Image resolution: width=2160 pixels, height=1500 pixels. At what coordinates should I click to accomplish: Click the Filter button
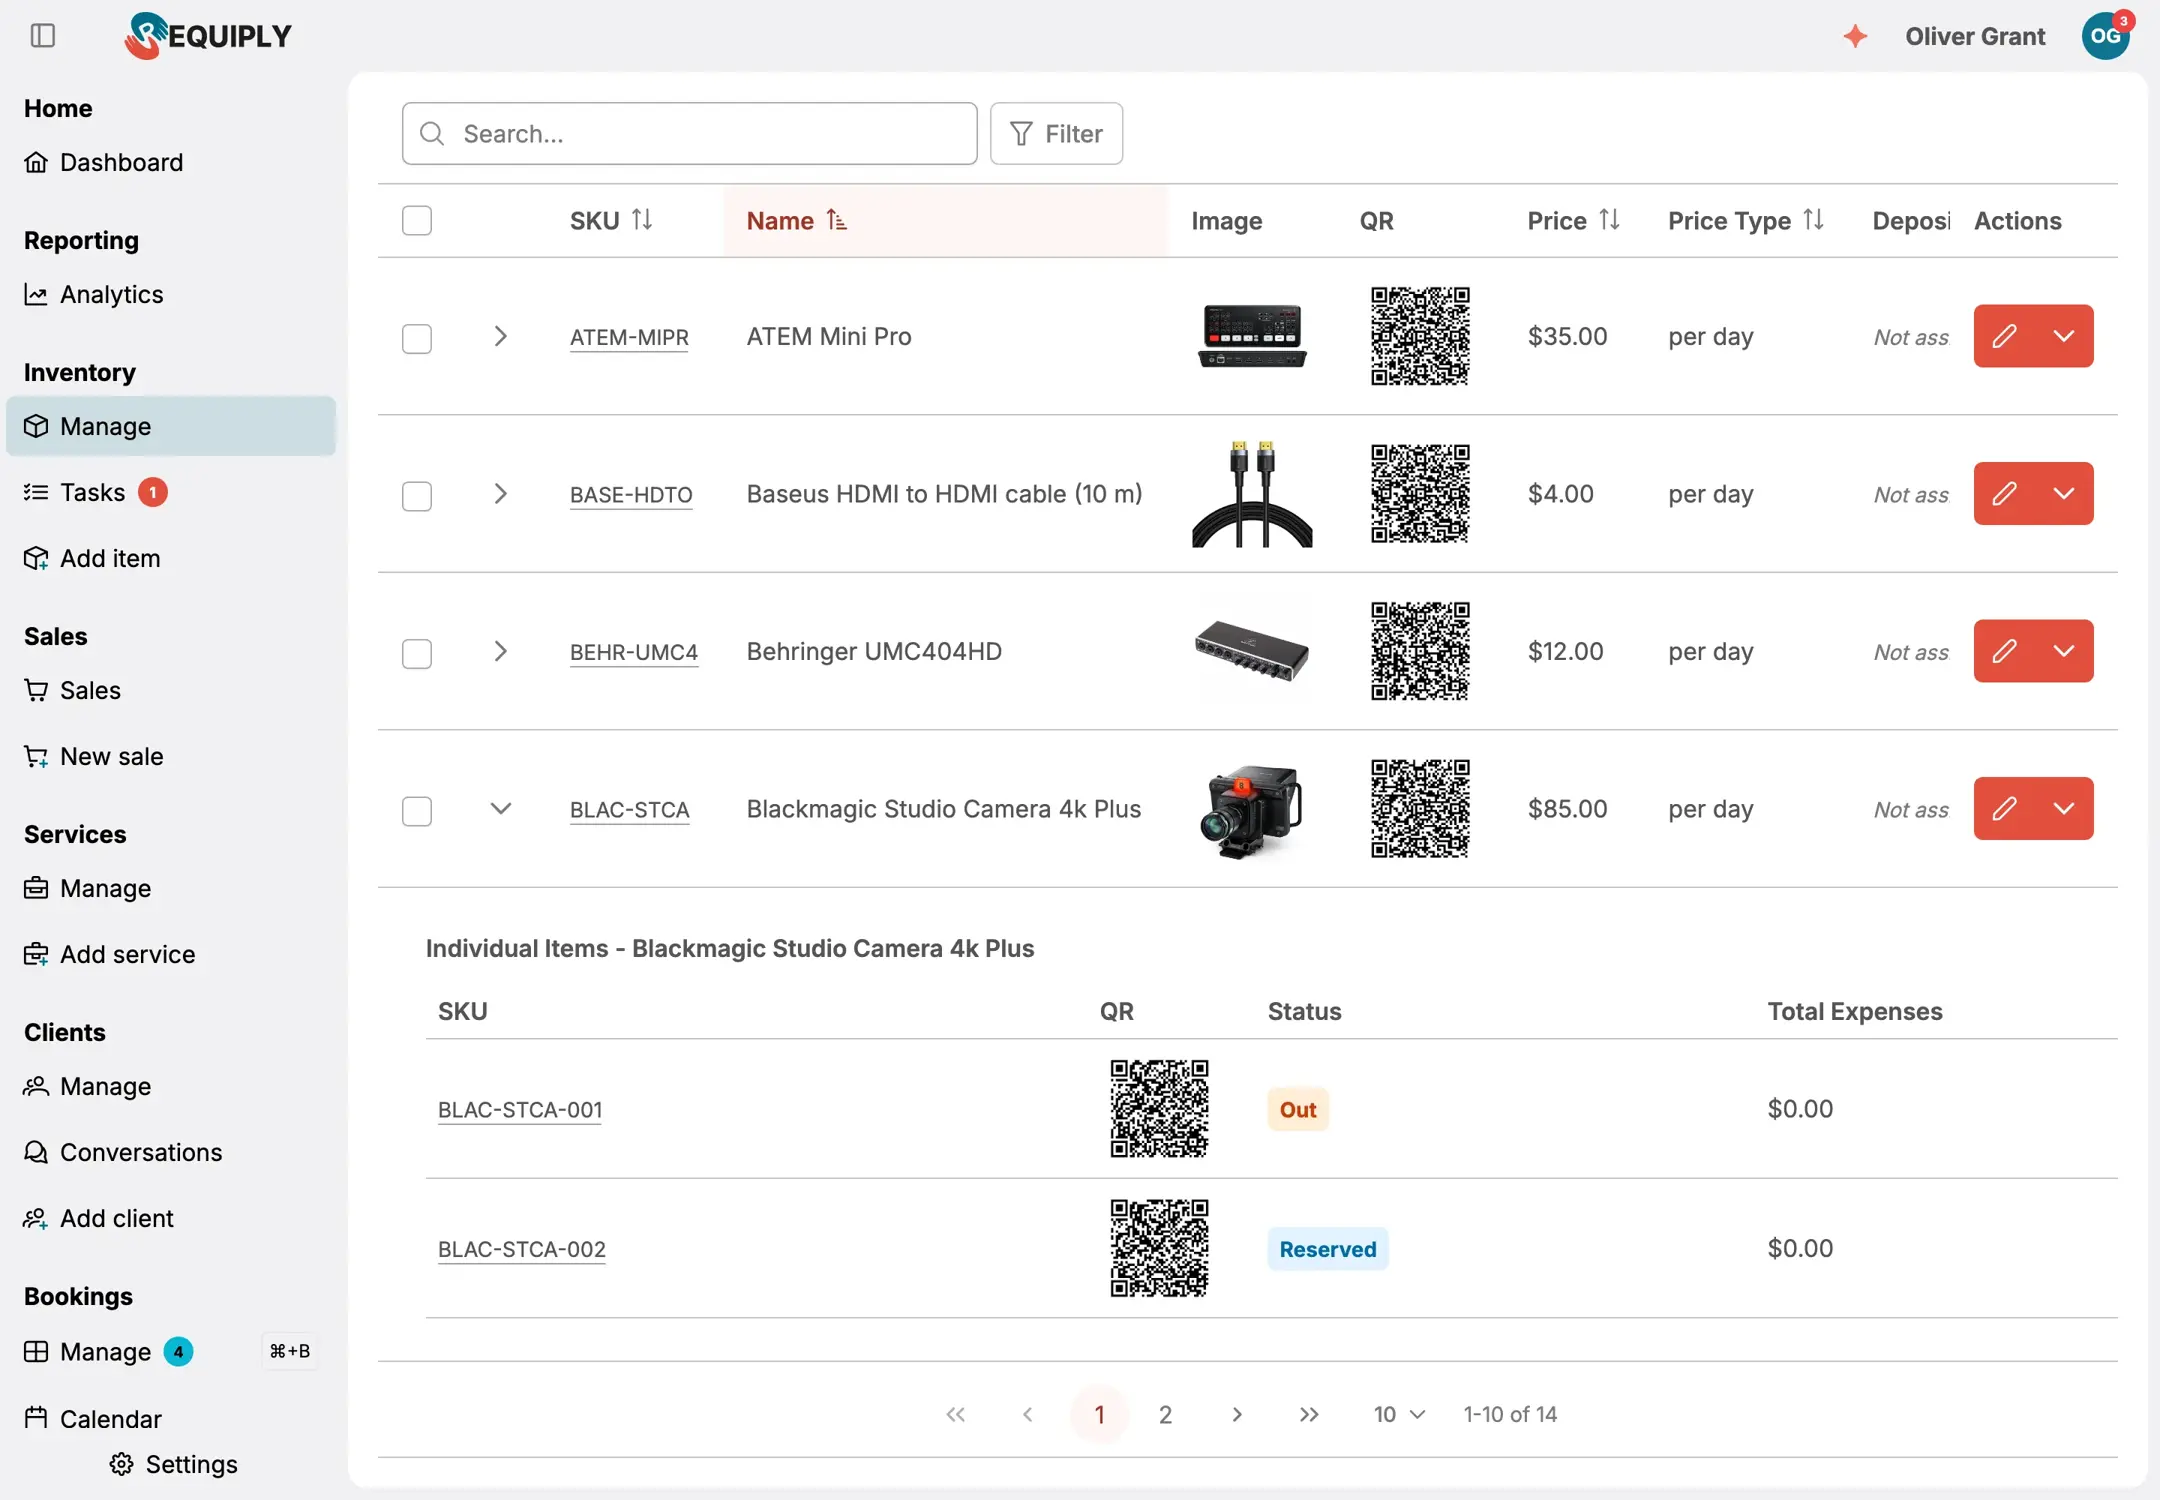pos(1056,133)
